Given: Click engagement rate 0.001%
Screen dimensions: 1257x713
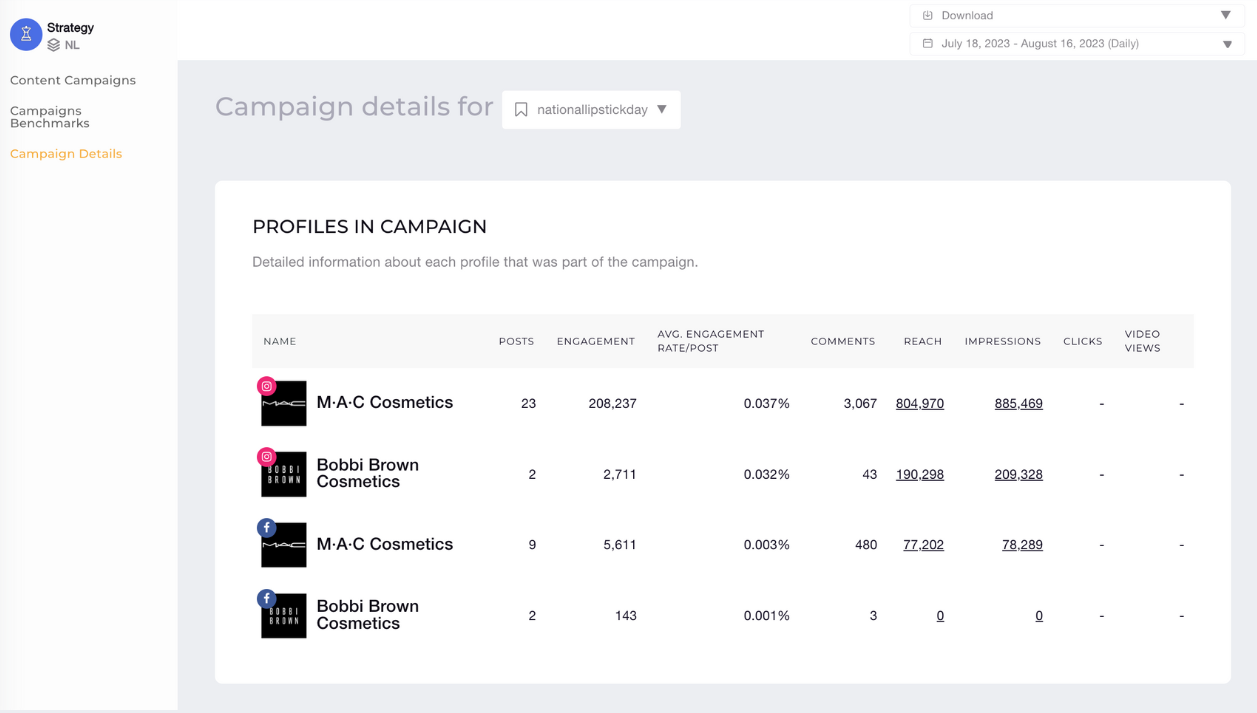Looking at the screenshot, I should (767, 616).
